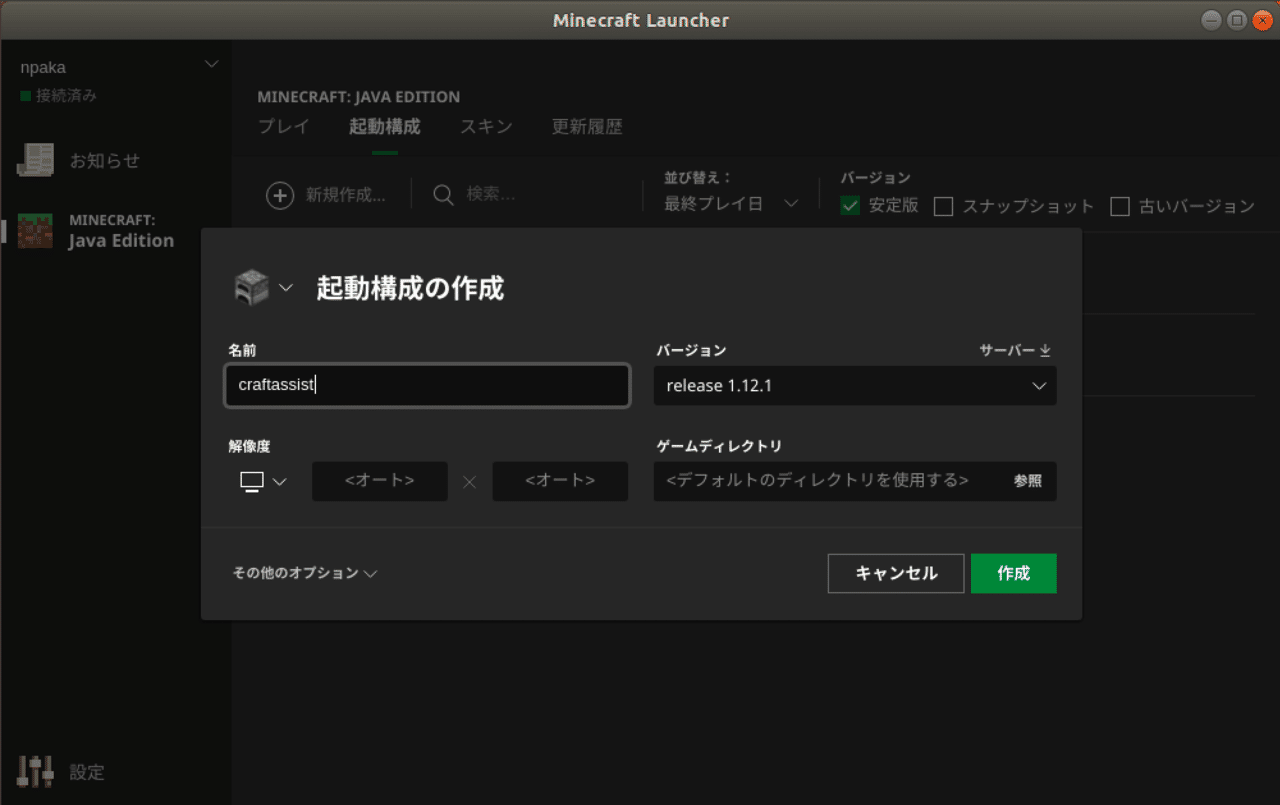Click the magnifier icon in the search field
This screenshot has height=805, width=1280.
(x=443, y=195)
